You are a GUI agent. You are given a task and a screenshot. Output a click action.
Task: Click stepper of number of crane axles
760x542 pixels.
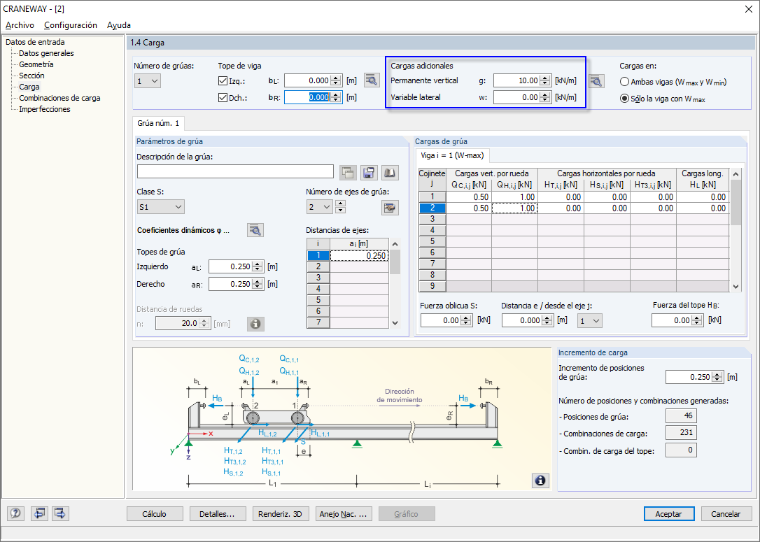pos(341,207)
